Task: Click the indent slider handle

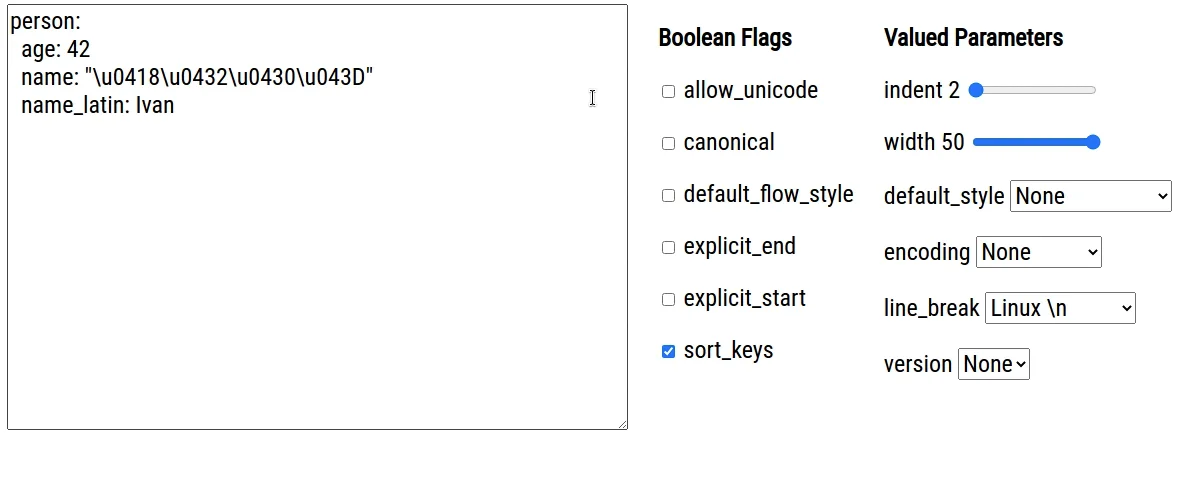Action: 977,90
